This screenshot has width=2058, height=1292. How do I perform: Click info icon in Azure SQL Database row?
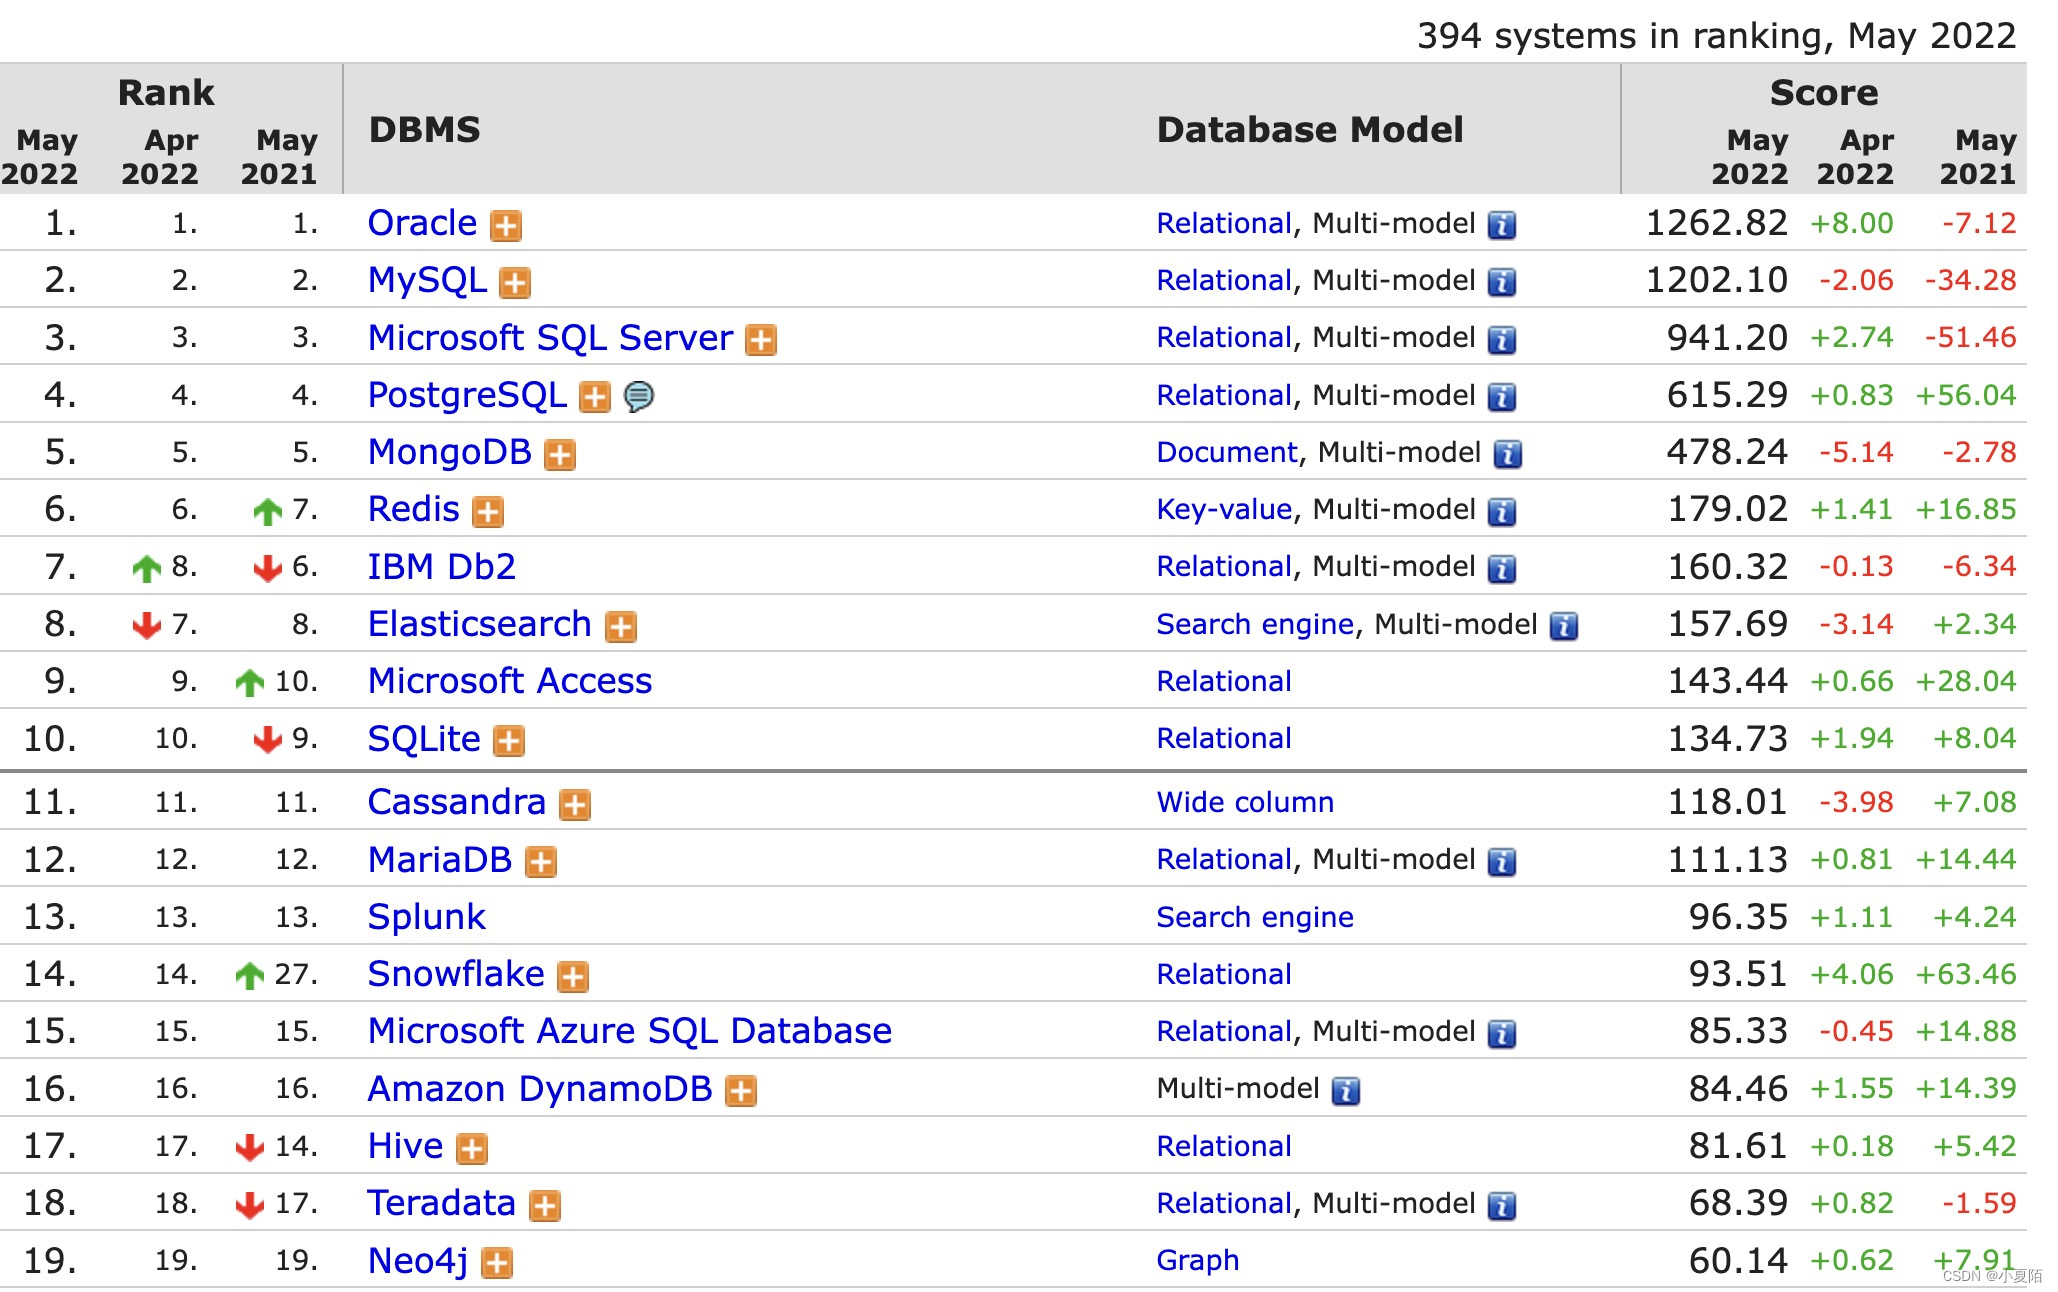1502,1033
